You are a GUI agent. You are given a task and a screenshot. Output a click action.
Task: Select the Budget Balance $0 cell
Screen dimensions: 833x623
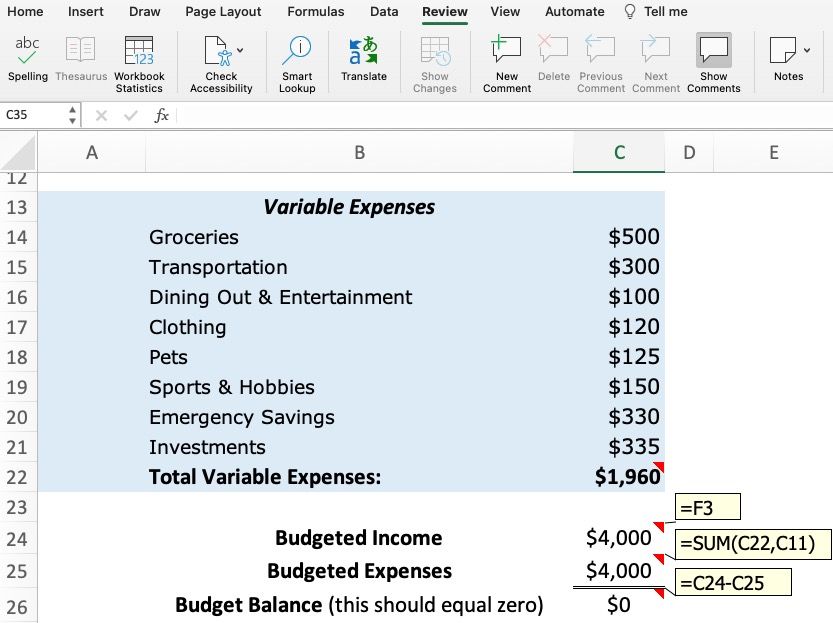619,605
